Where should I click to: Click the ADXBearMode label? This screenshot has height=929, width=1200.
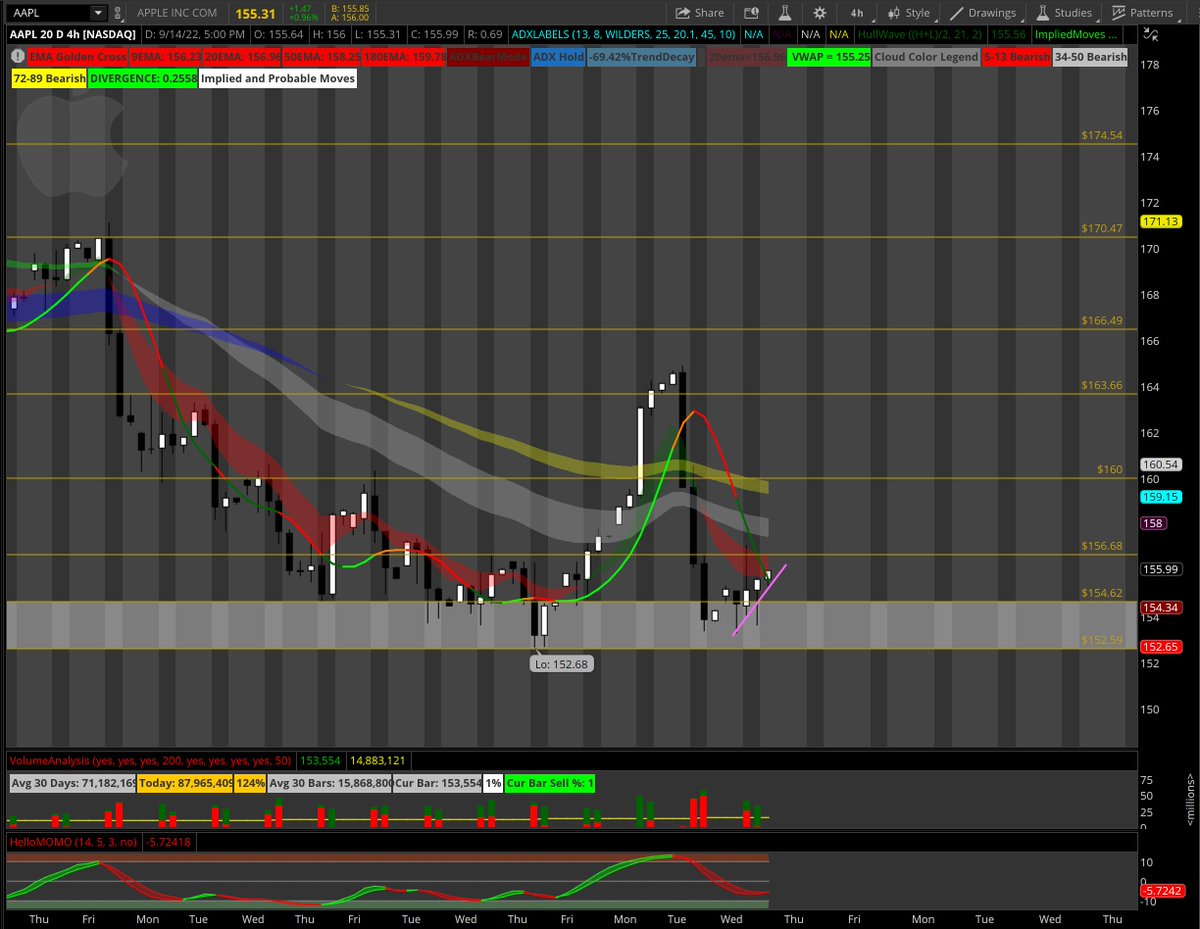(488, 57)
